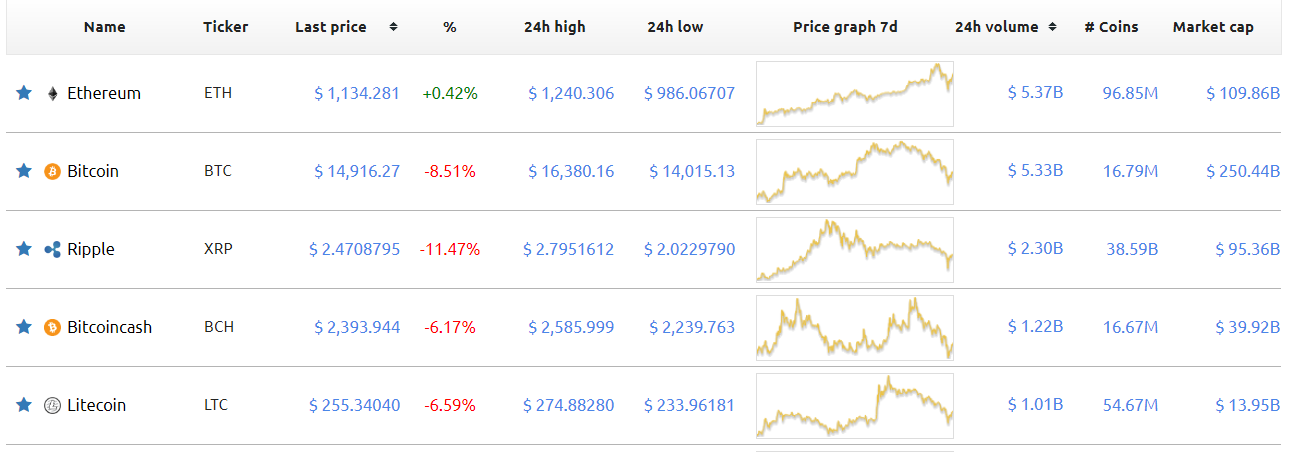
Task: Toggle the favorite star for Ethereum
Action: tap(24, 93)
